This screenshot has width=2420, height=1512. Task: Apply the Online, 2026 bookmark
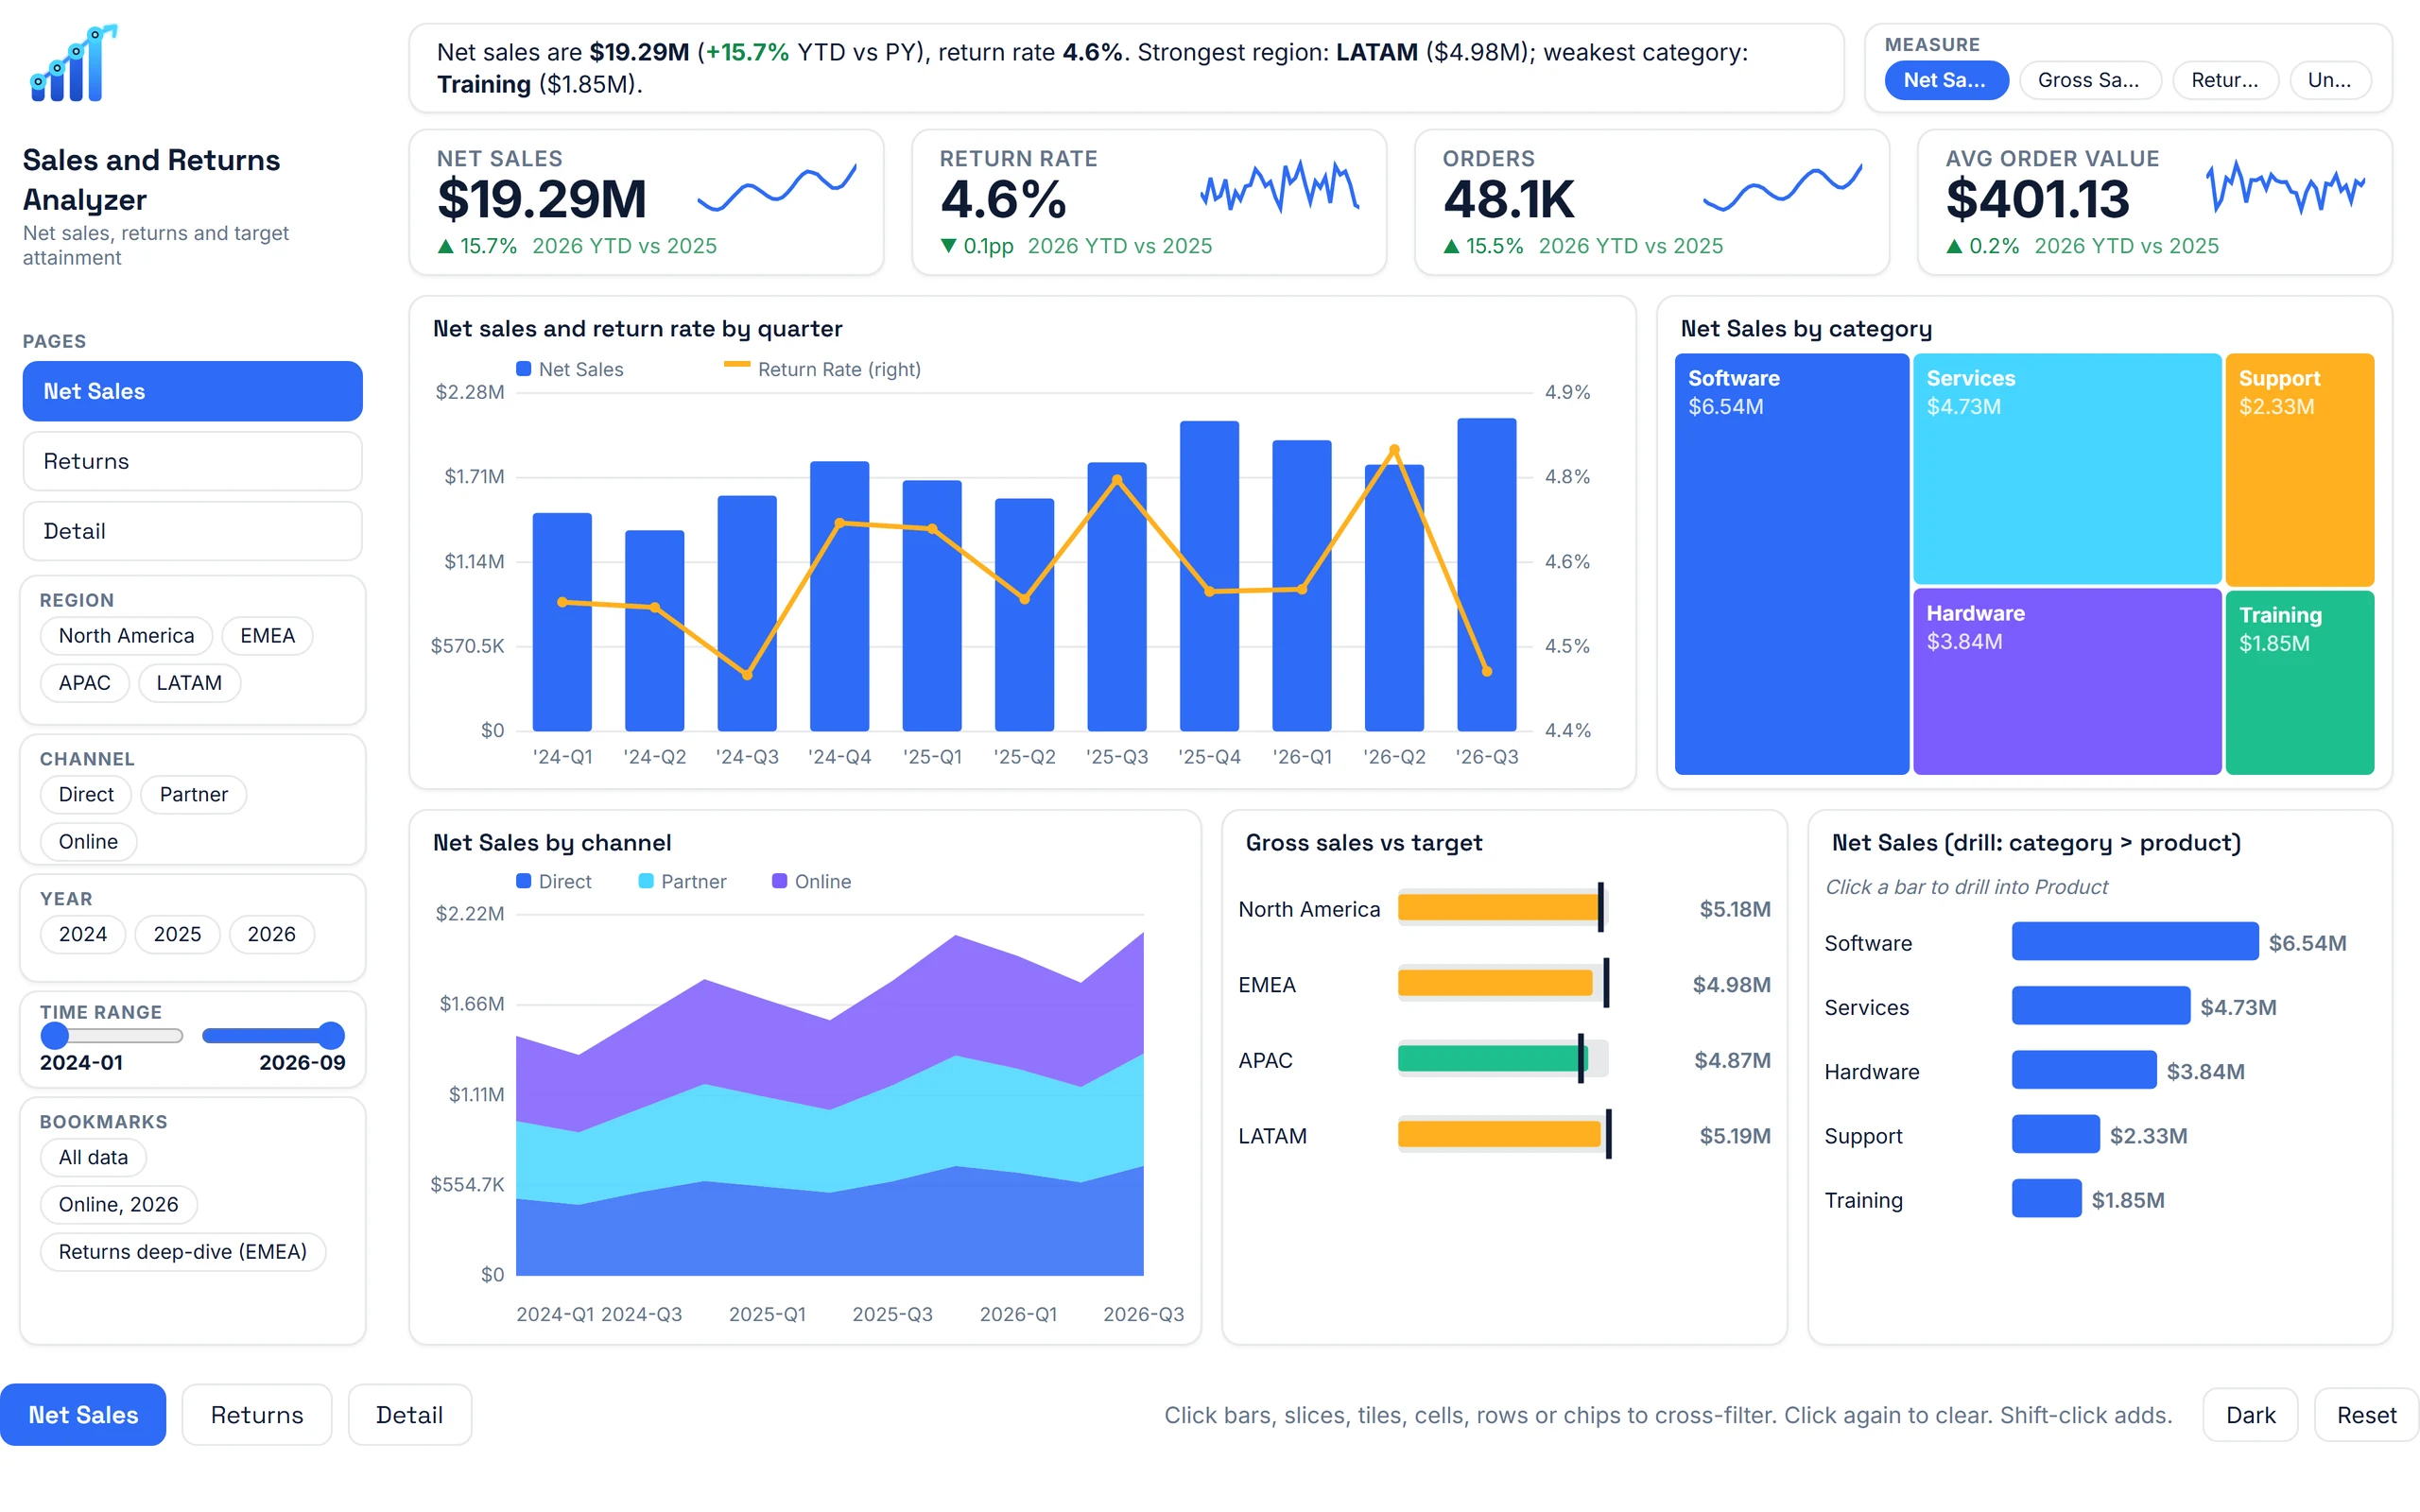coord(118,1204)
